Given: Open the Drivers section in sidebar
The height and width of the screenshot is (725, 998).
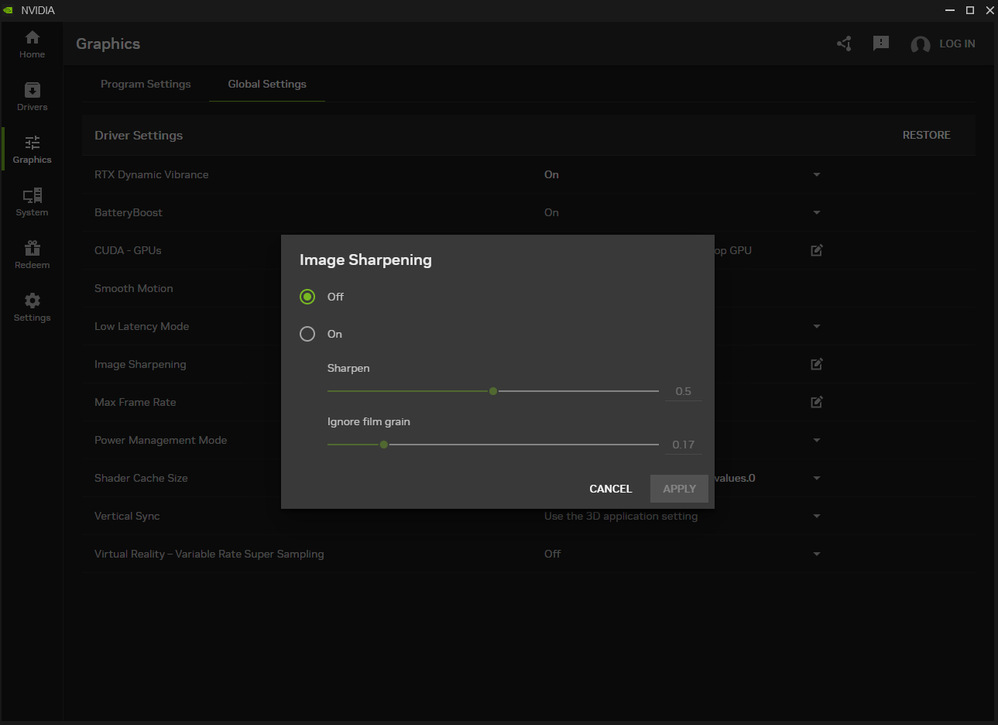Looking at the screenshot, I should pos(32,97).
